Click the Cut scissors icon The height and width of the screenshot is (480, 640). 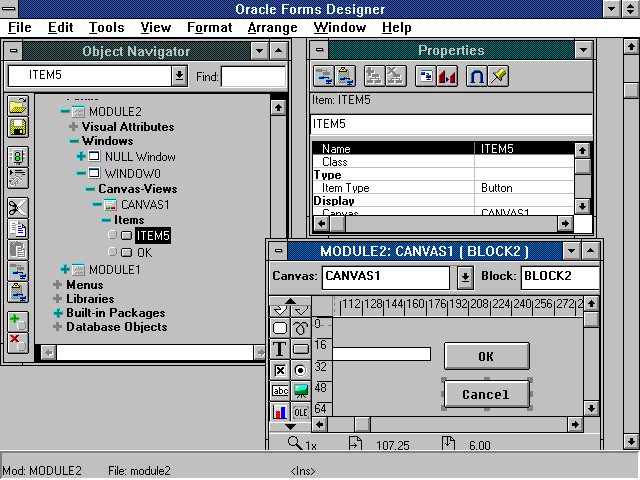17,207
